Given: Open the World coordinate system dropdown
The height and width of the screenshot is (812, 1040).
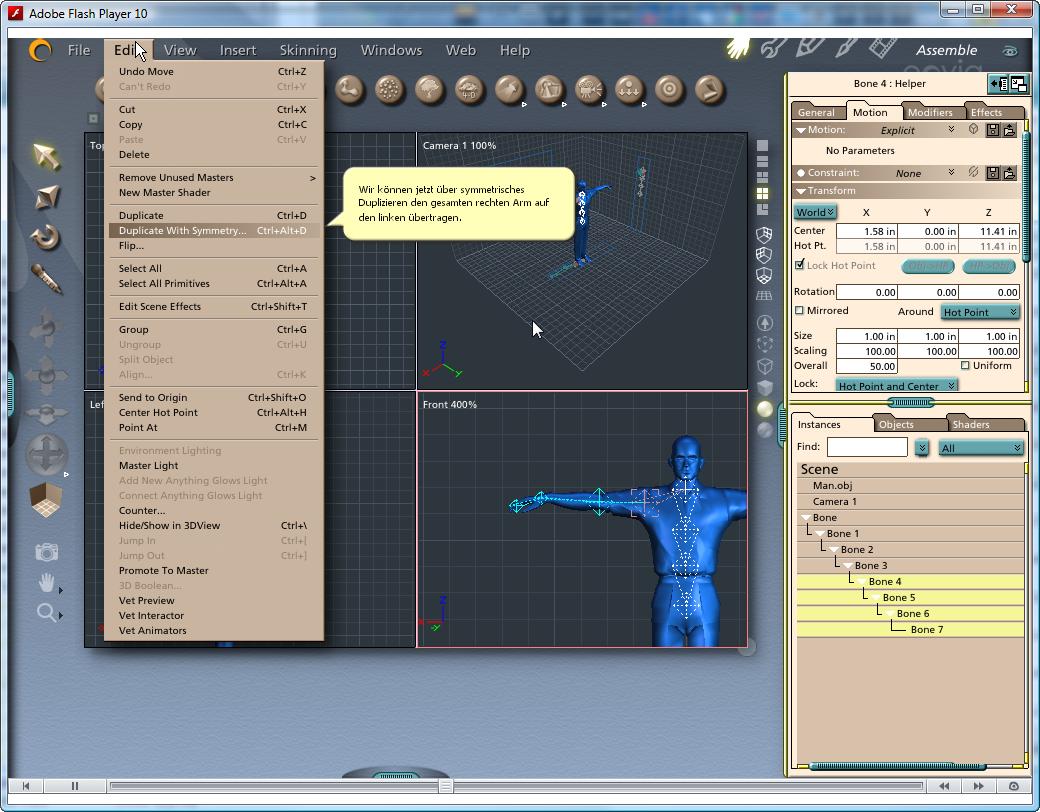Looking at the screenshot, I should pyautogui.click(x=815, y=212).
